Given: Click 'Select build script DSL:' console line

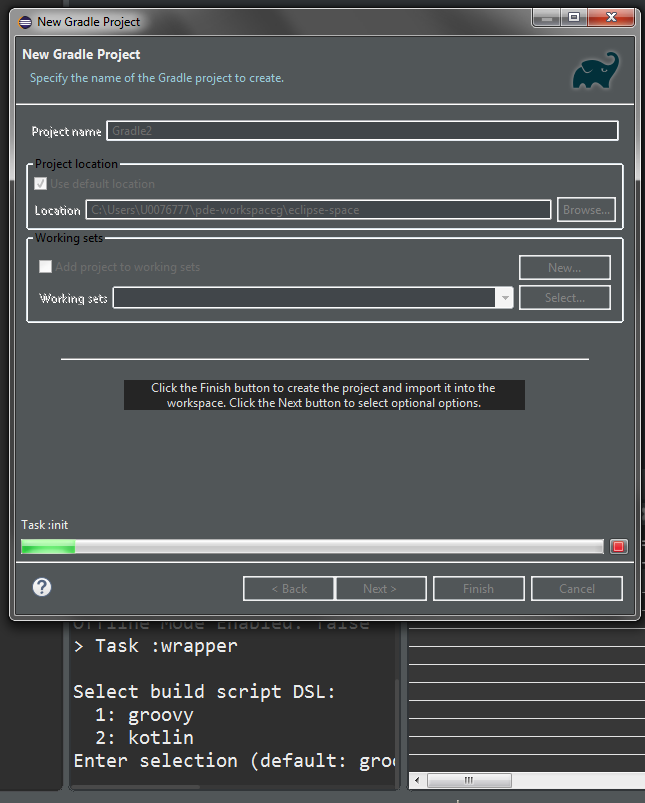Looking at the screenshot, I should pos(204,692).
